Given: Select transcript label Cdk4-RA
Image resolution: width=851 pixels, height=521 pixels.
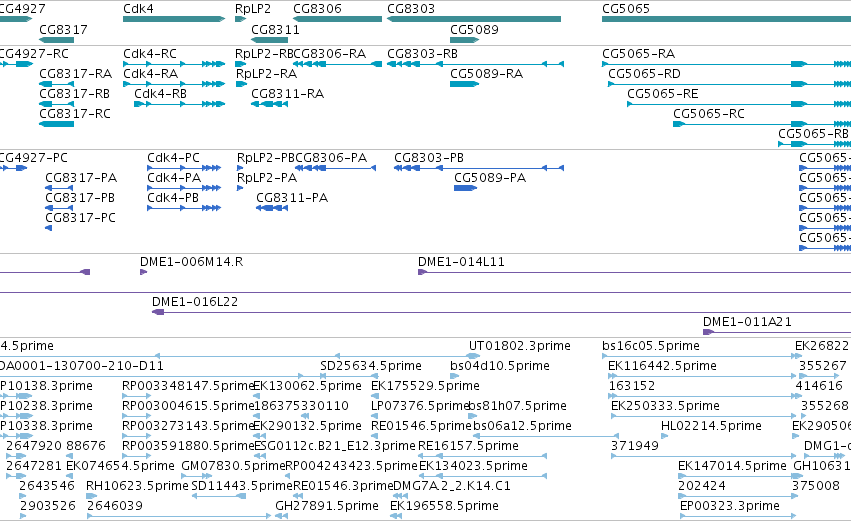Looking at the screenshot, I should (151, 74).
